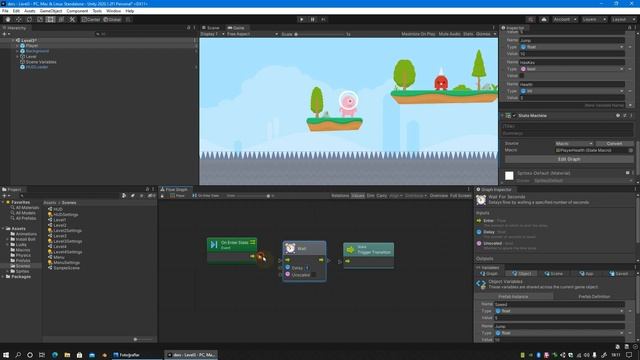Screen dimensions: 640x360
Task: Select the Rect tool in toolbar
Action: point(50,19)
